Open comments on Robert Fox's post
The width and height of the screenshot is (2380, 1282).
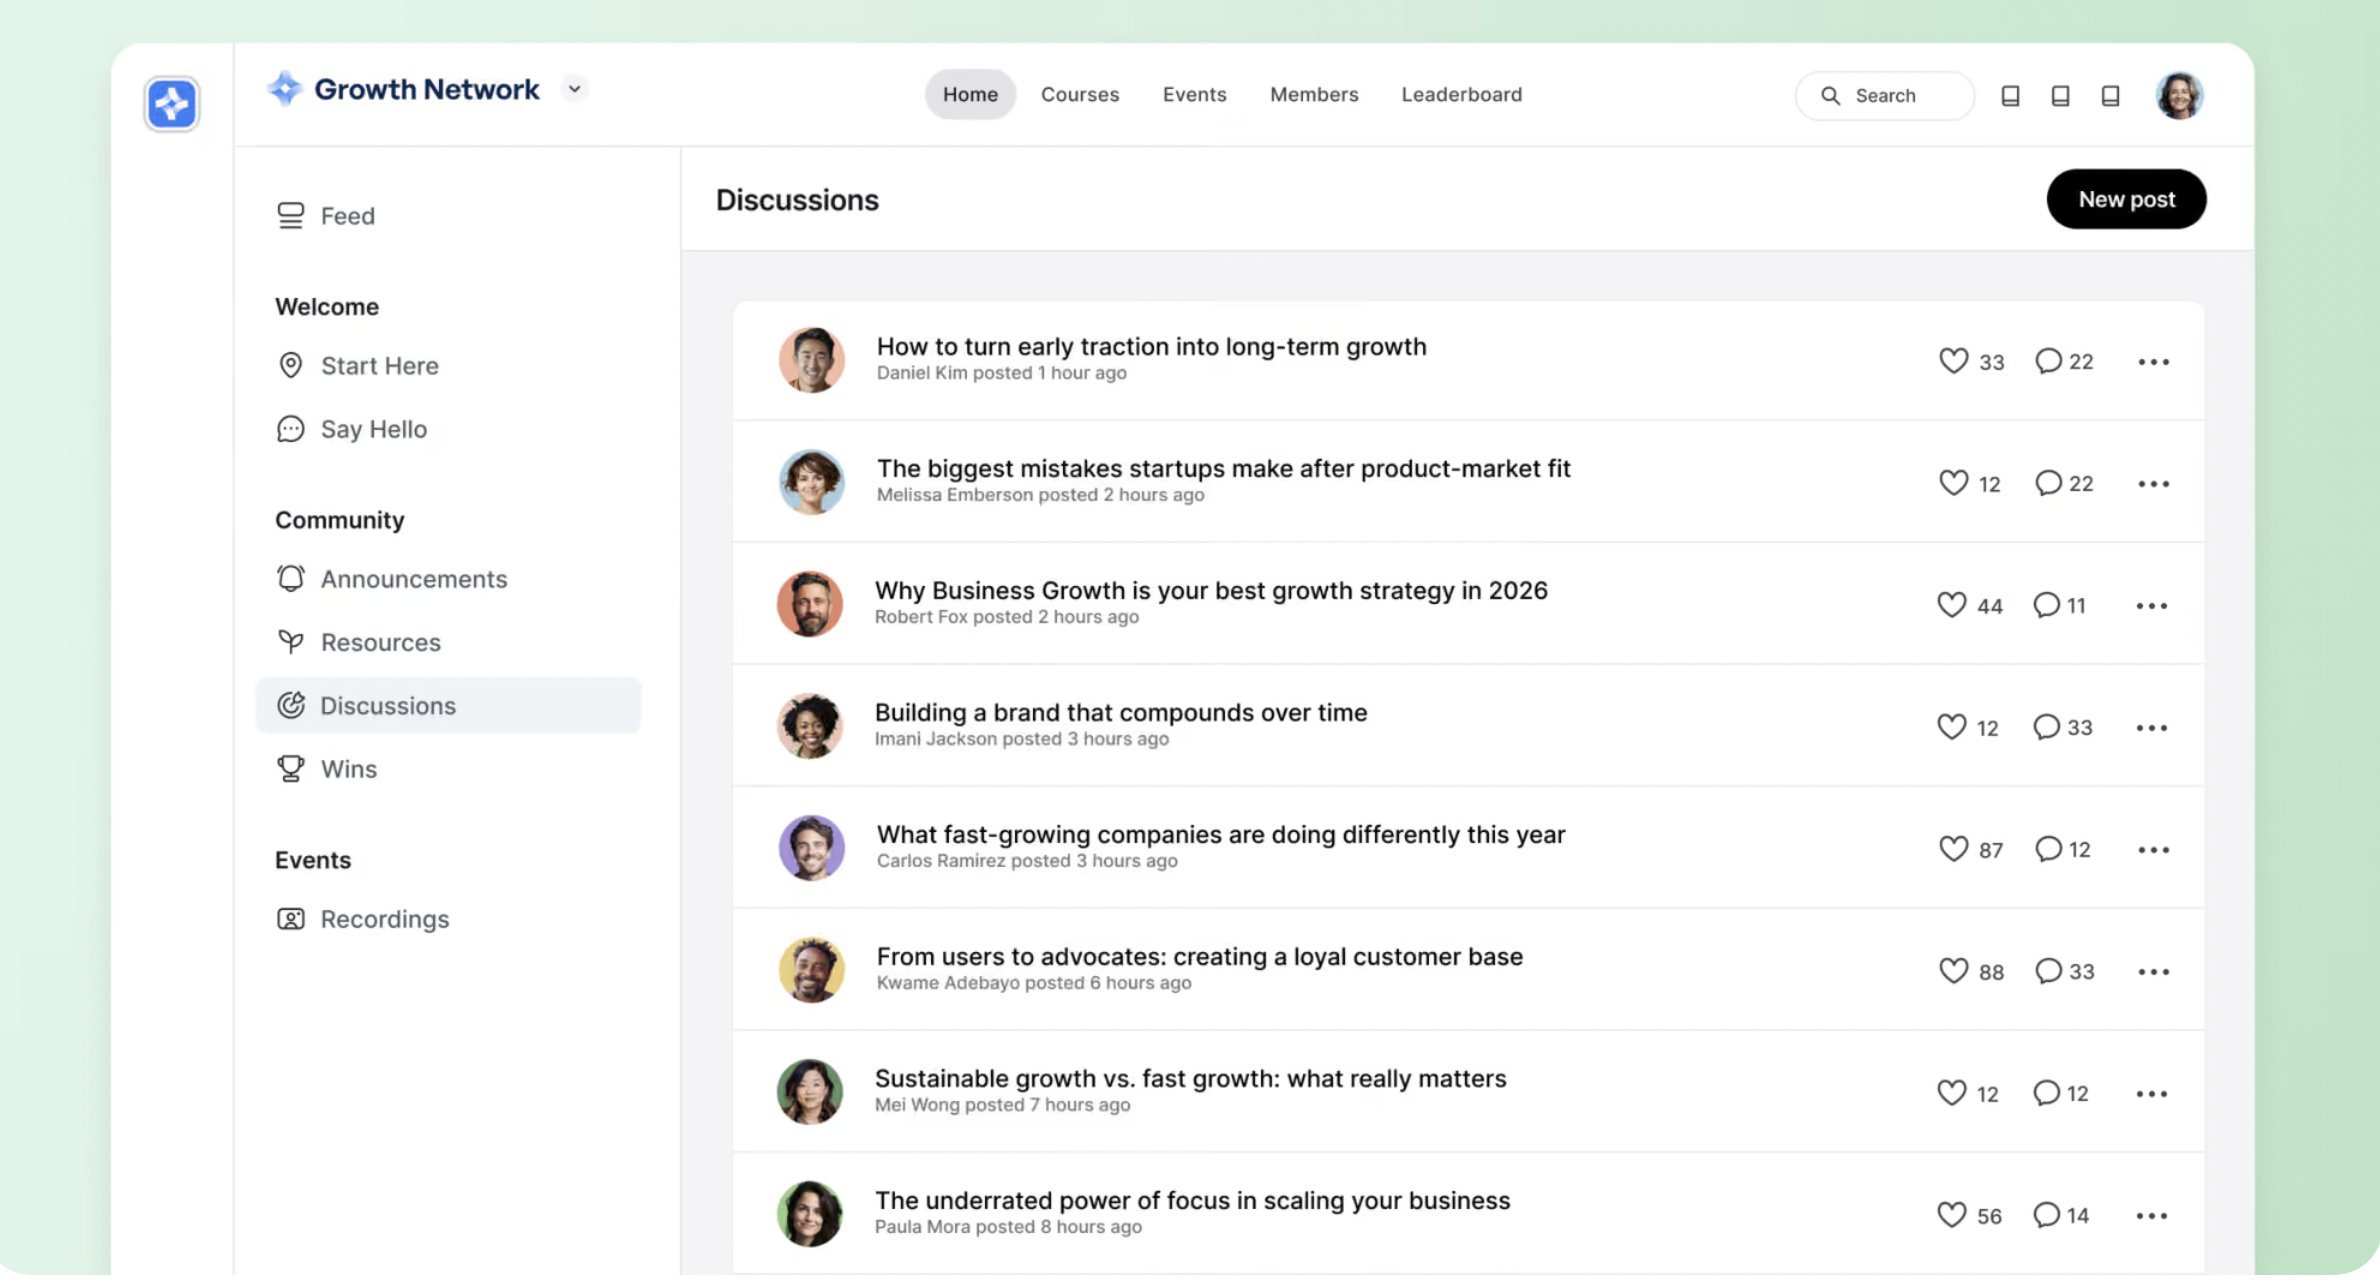(x=2046, y=605)
